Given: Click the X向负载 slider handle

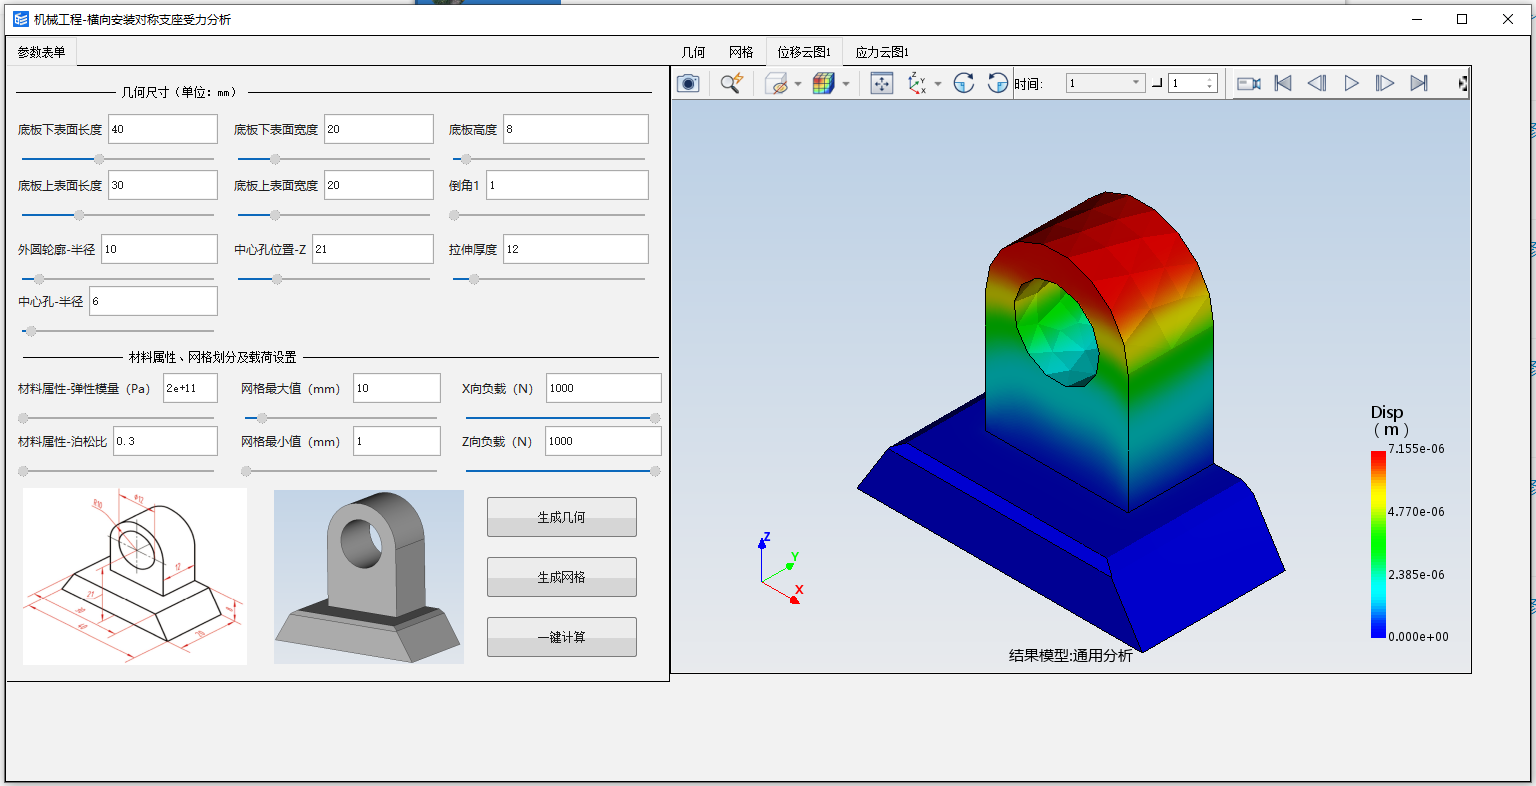Looking at the screenshot, I should (x=655, y=418).
